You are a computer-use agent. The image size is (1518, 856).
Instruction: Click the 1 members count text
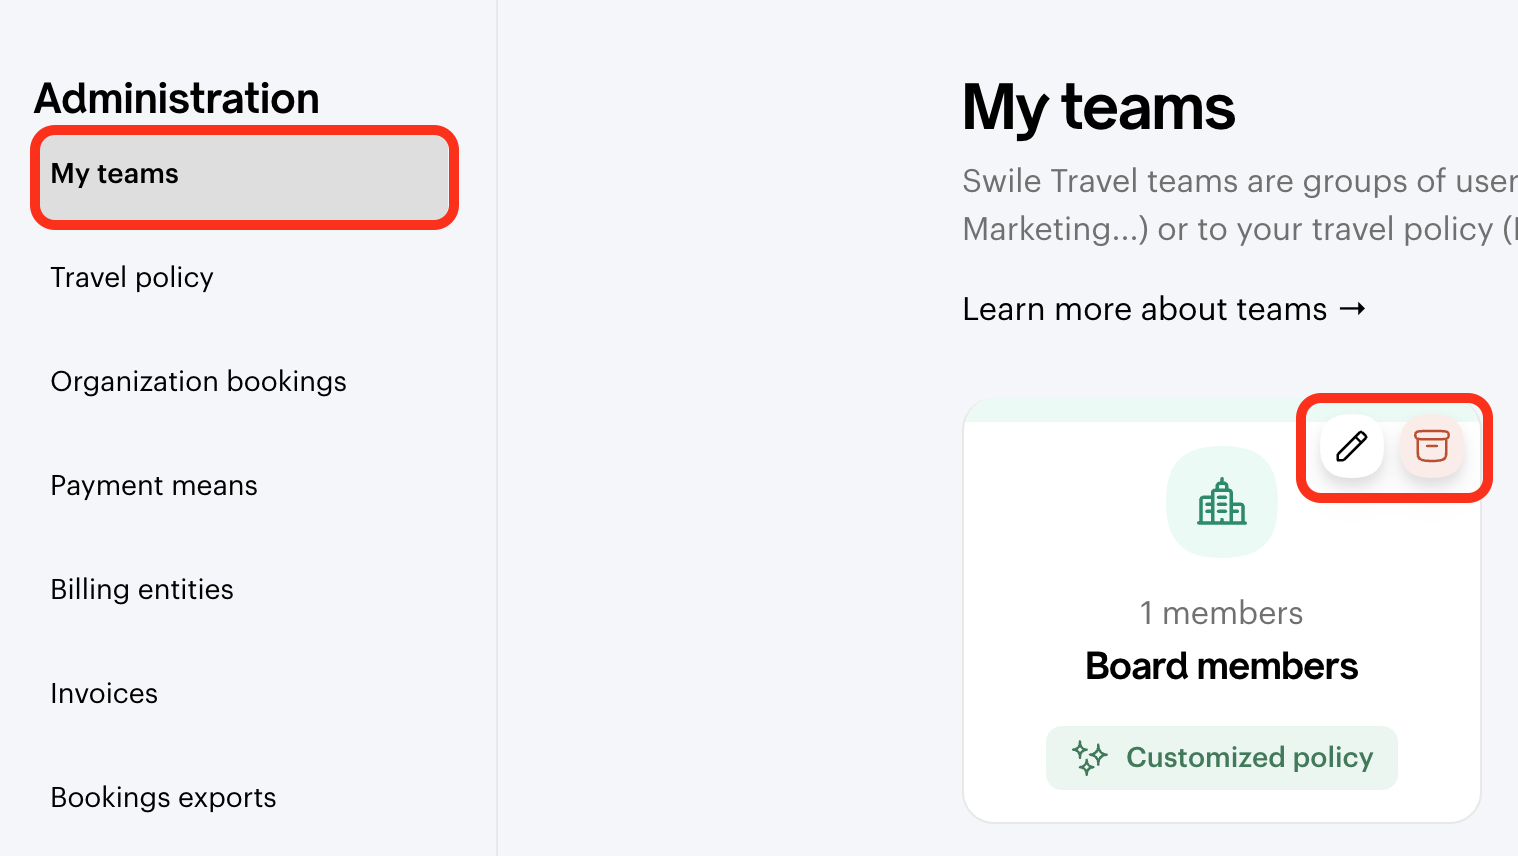pyautogui.click(x=1222, y=613)
